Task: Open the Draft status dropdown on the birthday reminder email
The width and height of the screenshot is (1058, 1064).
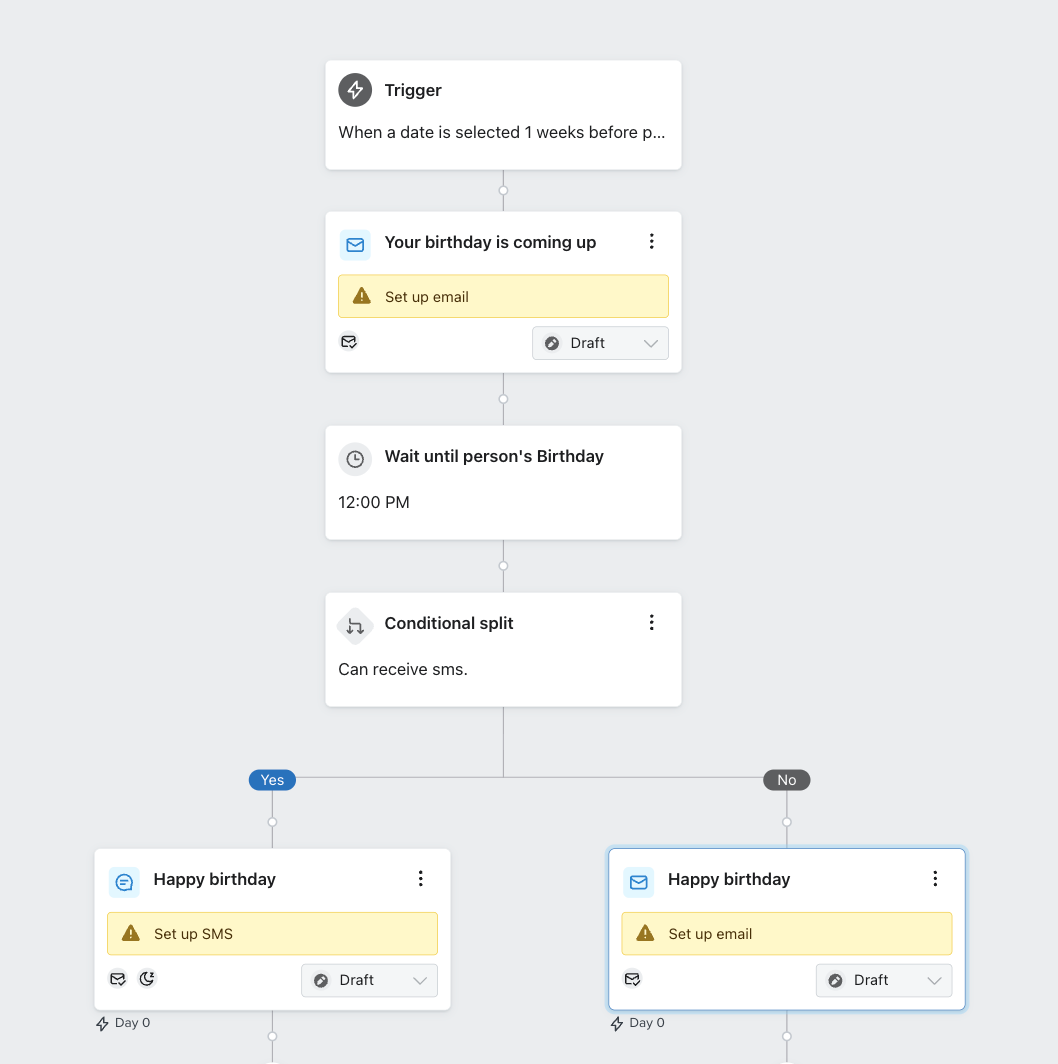Action: point(600,343)
